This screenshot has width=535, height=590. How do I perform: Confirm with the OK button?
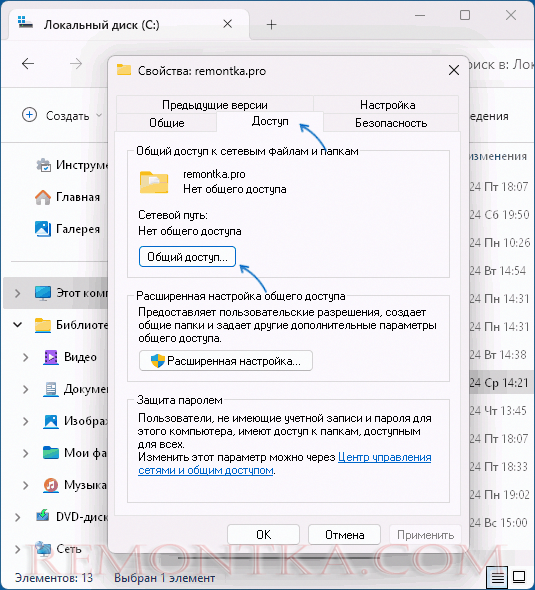click(263, 535)
